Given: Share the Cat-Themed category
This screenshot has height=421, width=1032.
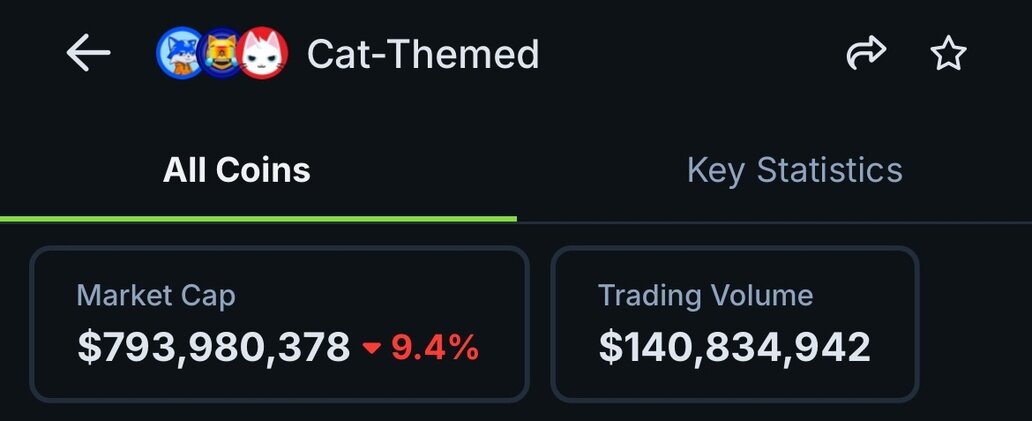Looking at the screenshot, I should [866, 53].
